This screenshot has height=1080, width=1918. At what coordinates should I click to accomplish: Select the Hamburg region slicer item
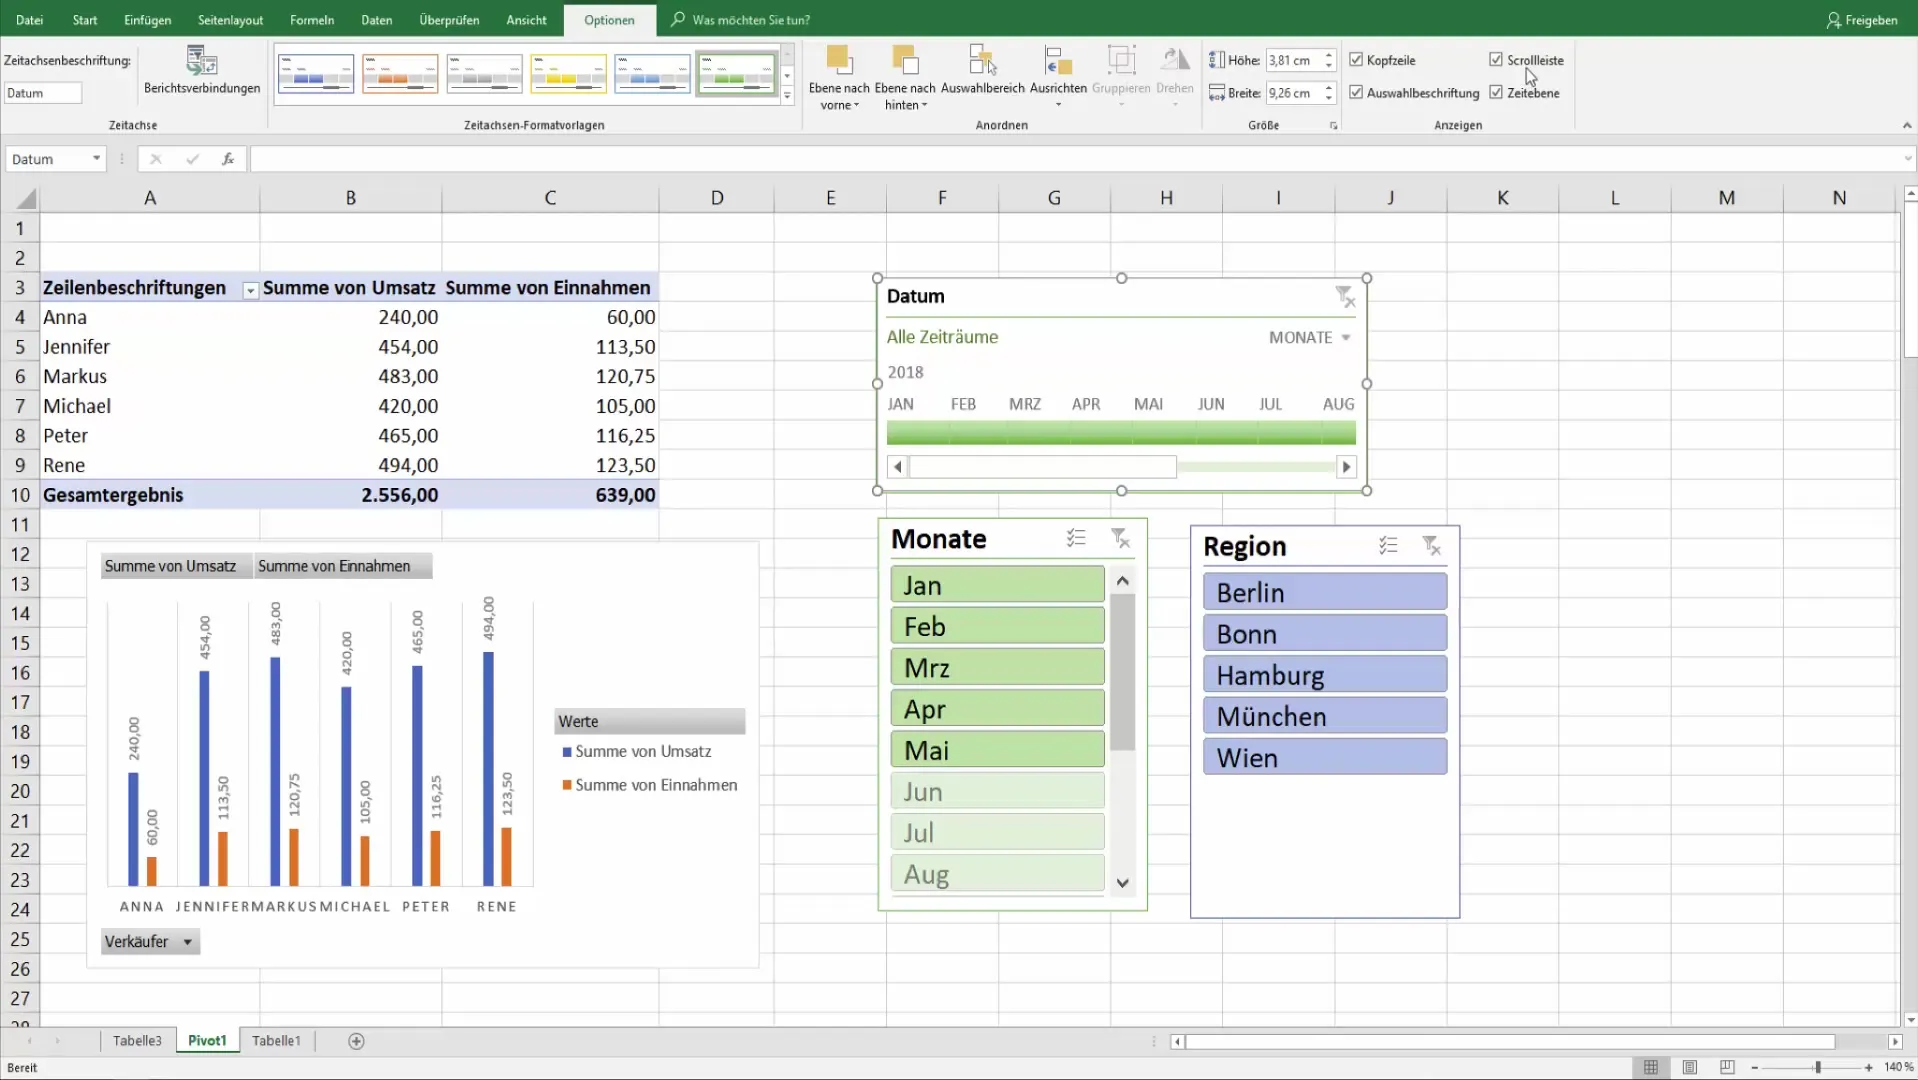[x=1325, y=675]
